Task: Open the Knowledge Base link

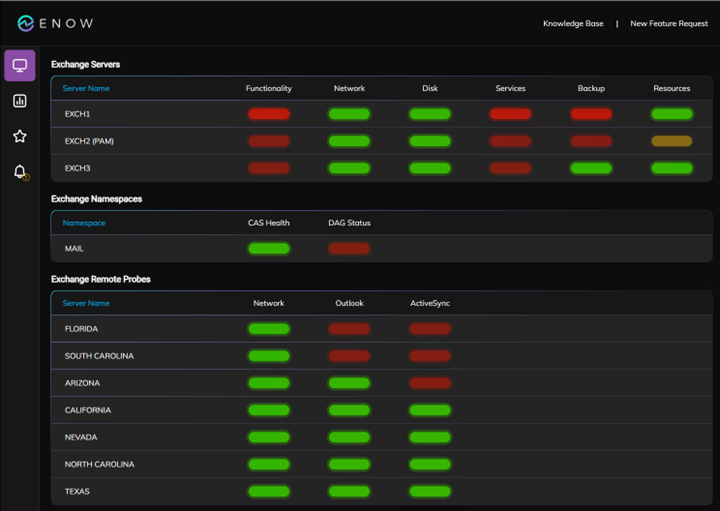Action: coord(573,23)
